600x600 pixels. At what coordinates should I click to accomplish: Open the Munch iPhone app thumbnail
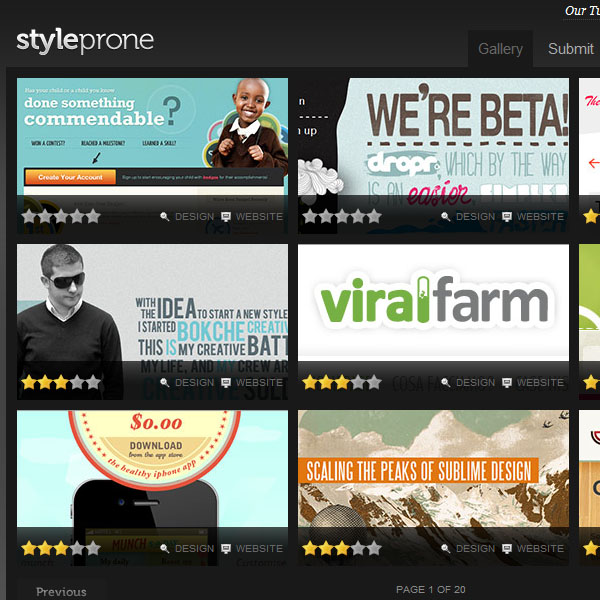click(x=152, y=488)
